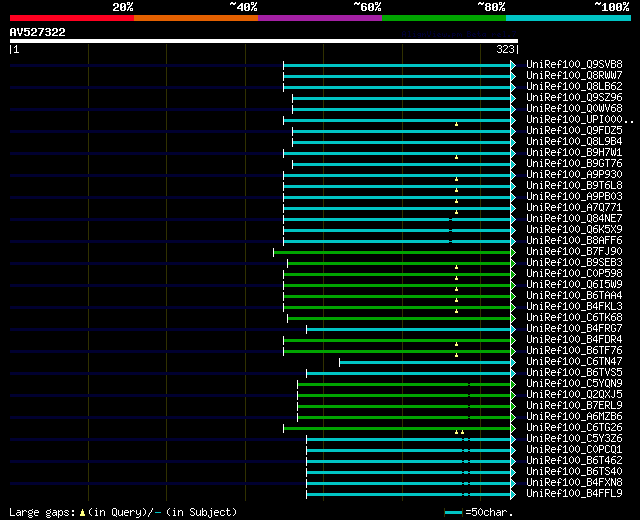Select the UniRef100_Q2QXJ5 label
The width and height of the screenshot is (640, 520).
click(574, 395)
